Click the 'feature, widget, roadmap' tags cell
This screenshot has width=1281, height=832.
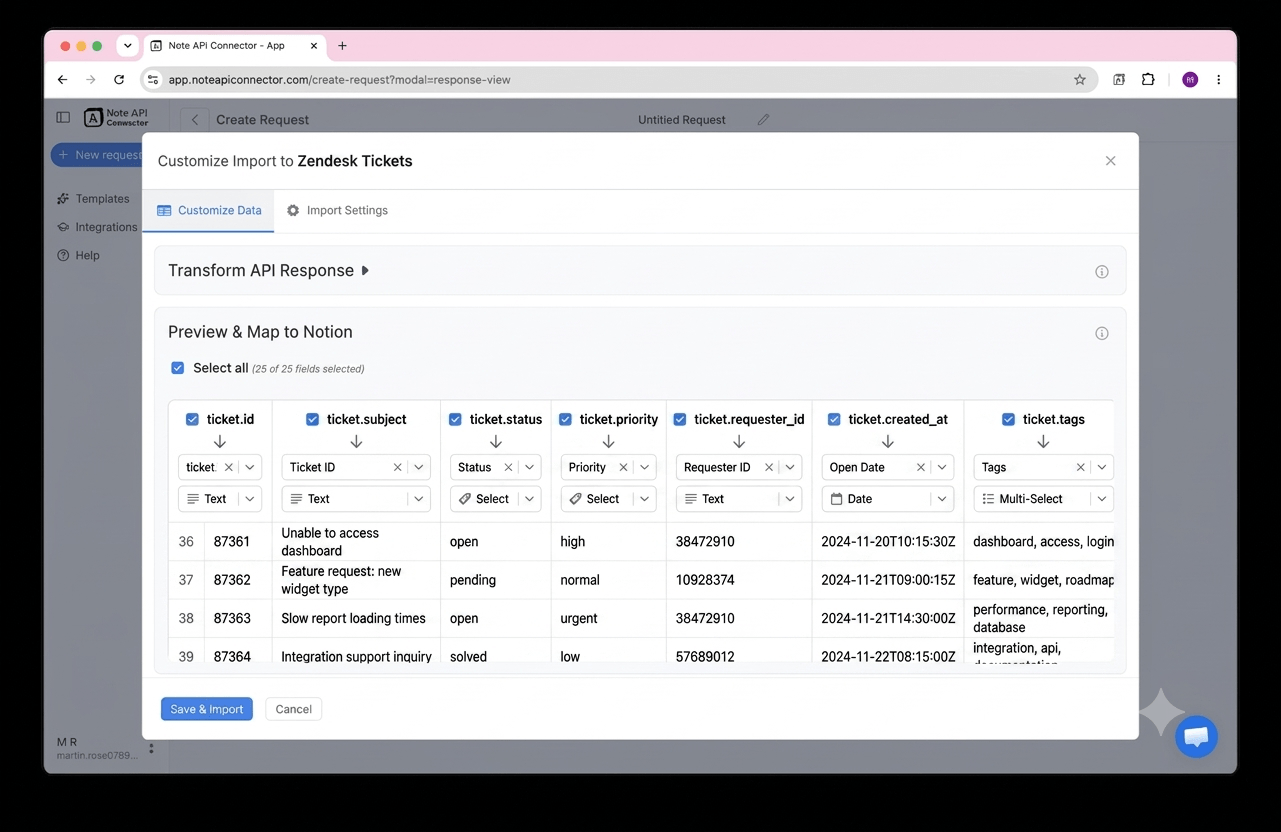click(x=1040, y=580)
